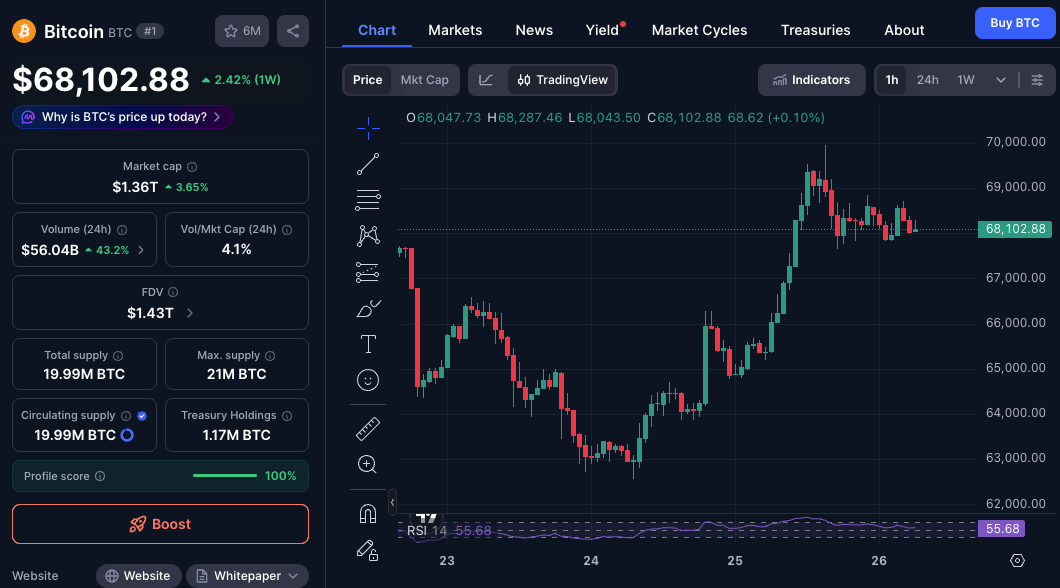Select the ruler measure tool

(x=368, y=428)
